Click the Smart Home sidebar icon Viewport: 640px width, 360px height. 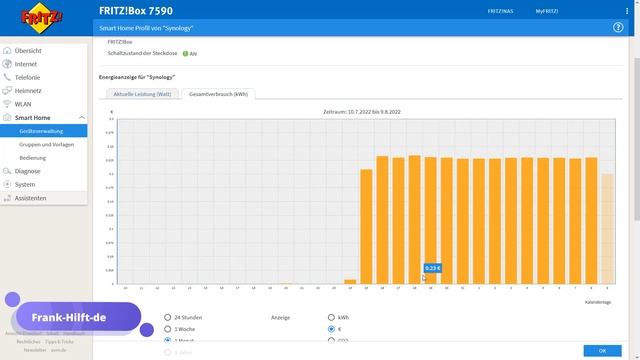(7, 118)
